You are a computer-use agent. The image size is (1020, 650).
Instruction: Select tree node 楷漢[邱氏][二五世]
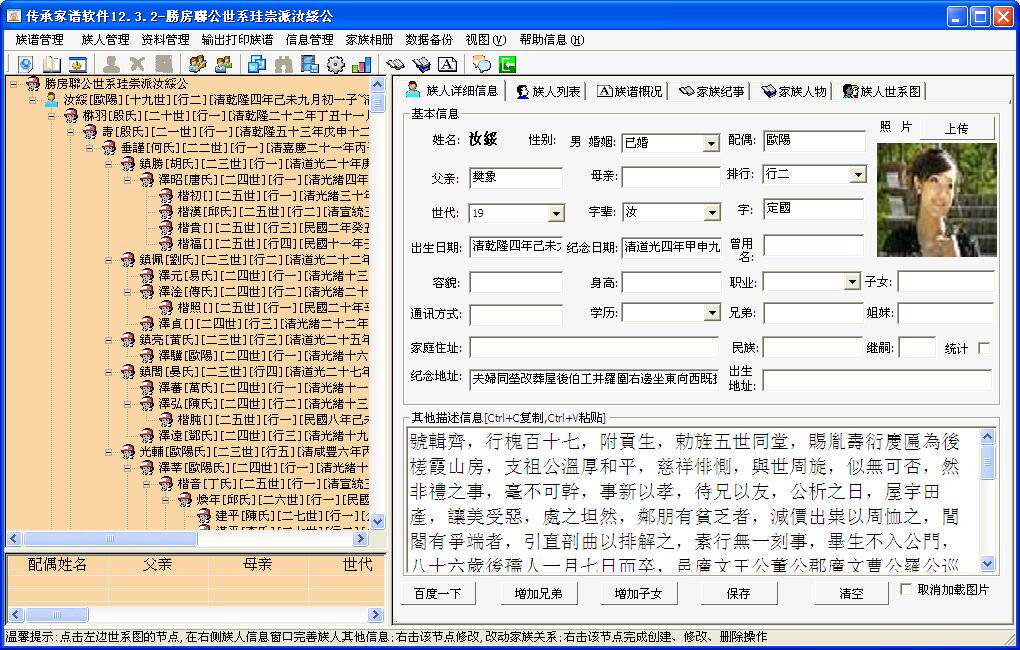[273, 211]
